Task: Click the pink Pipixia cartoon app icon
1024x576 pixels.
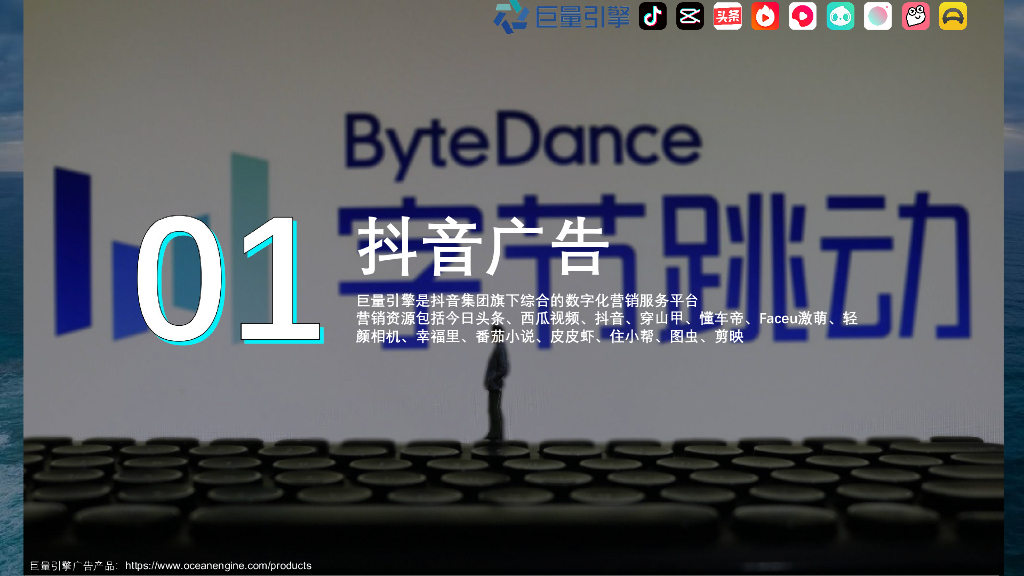Action: click(x=916, y=16)
